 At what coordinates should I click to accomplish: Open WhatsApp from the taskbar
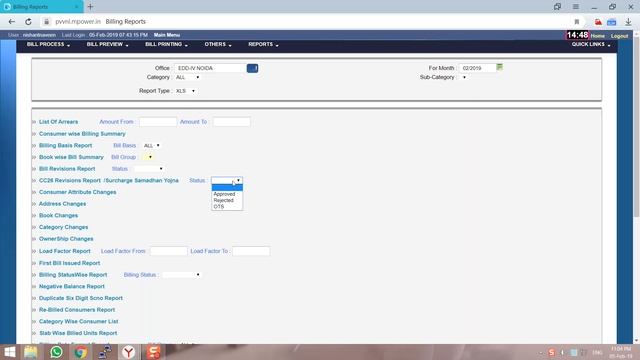point(56,352)
